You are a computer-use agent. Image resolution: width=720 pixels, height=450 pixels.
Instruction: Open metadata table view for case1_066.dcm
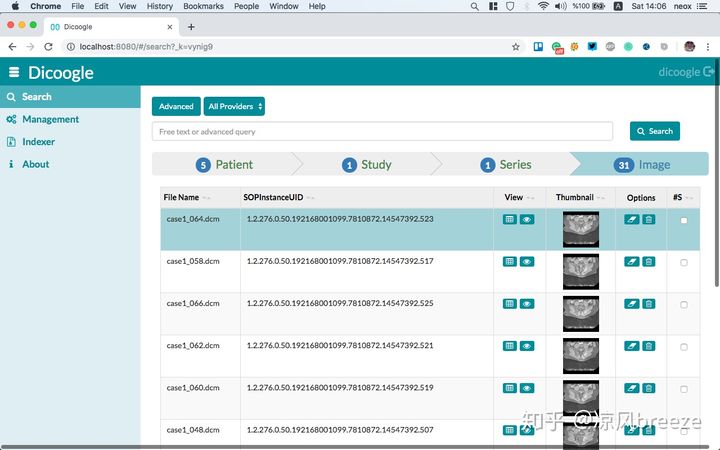510,304
